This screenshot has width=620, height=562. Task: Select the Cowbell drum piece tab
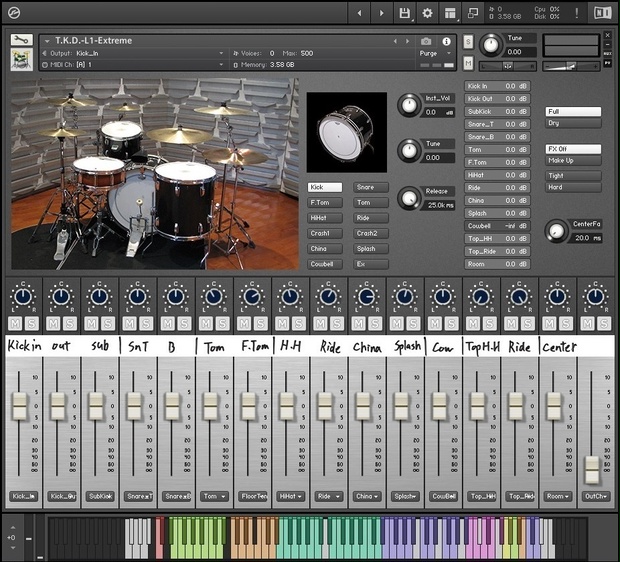[x=325, y=264]
